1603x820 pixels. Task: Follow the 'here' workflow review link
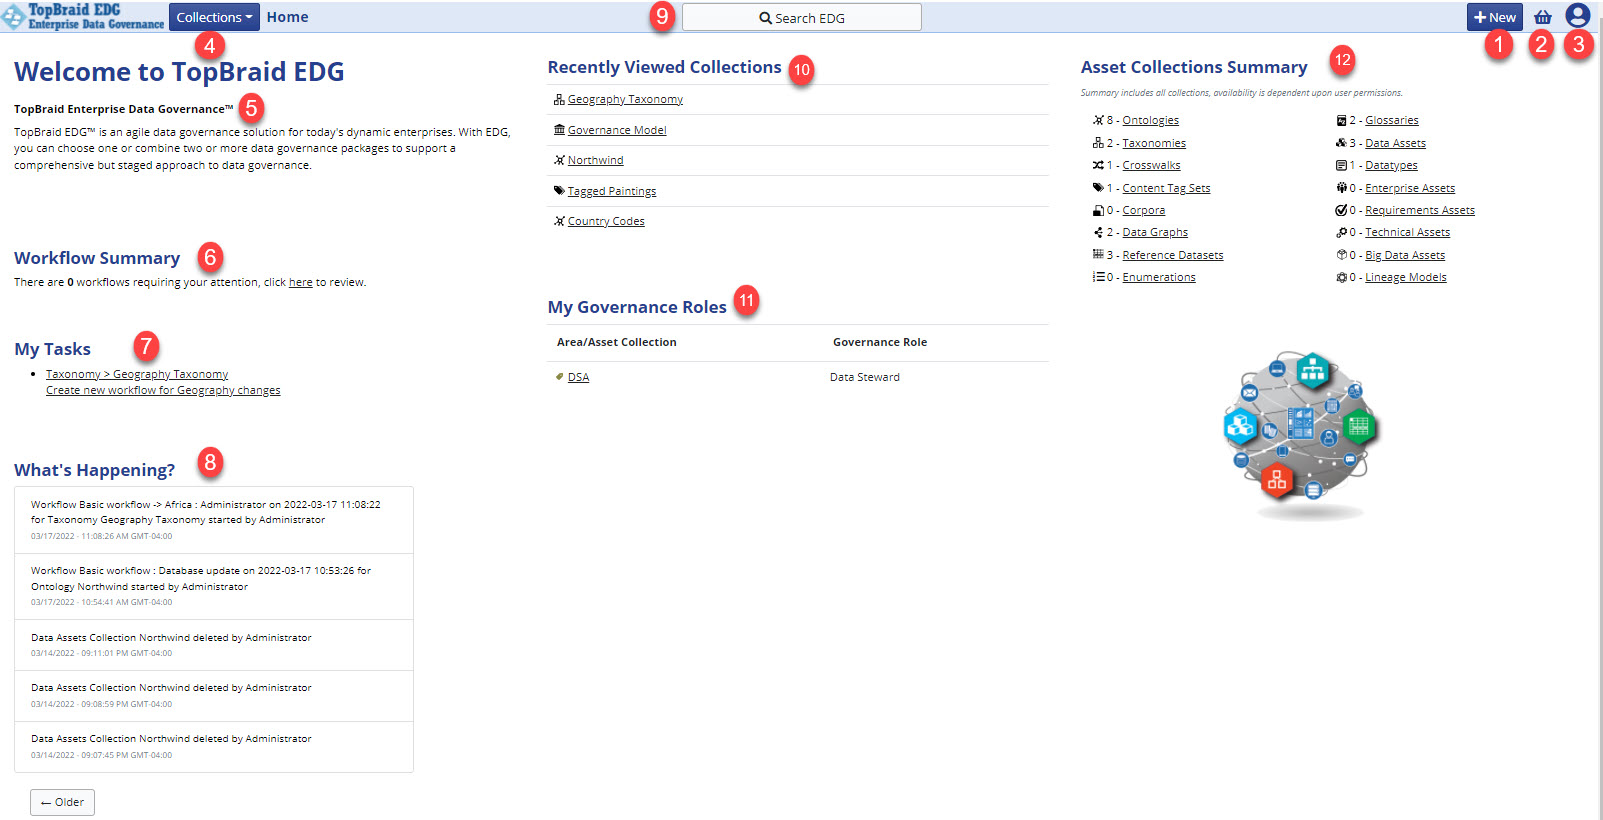click(300, 283)
